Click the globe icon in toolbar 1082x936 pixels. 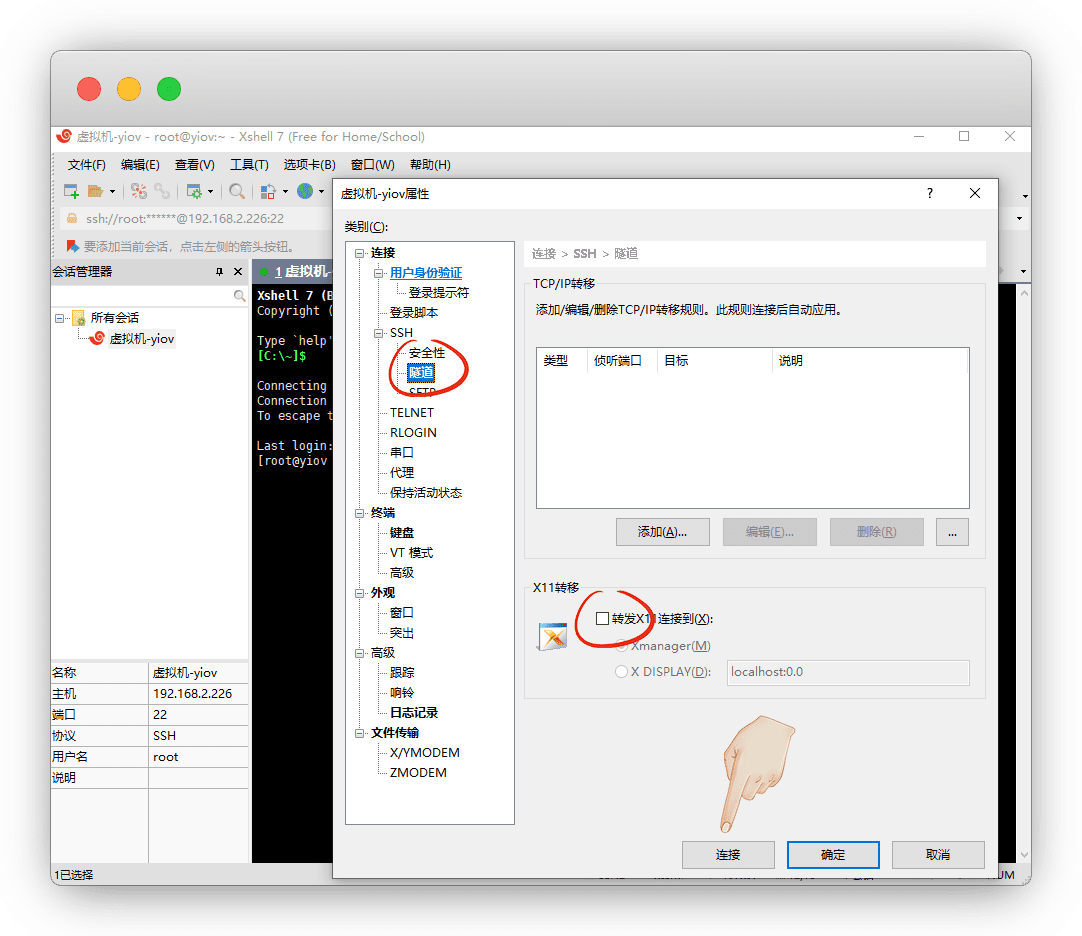tap(304, 191)
